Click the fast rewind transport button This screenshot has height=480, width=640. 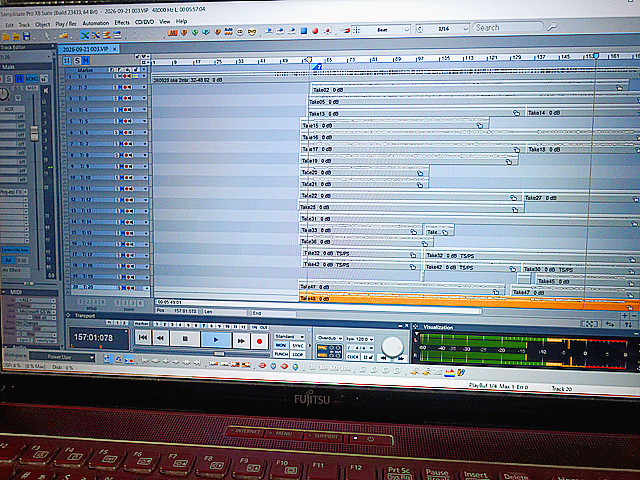(x=161, y=338)
